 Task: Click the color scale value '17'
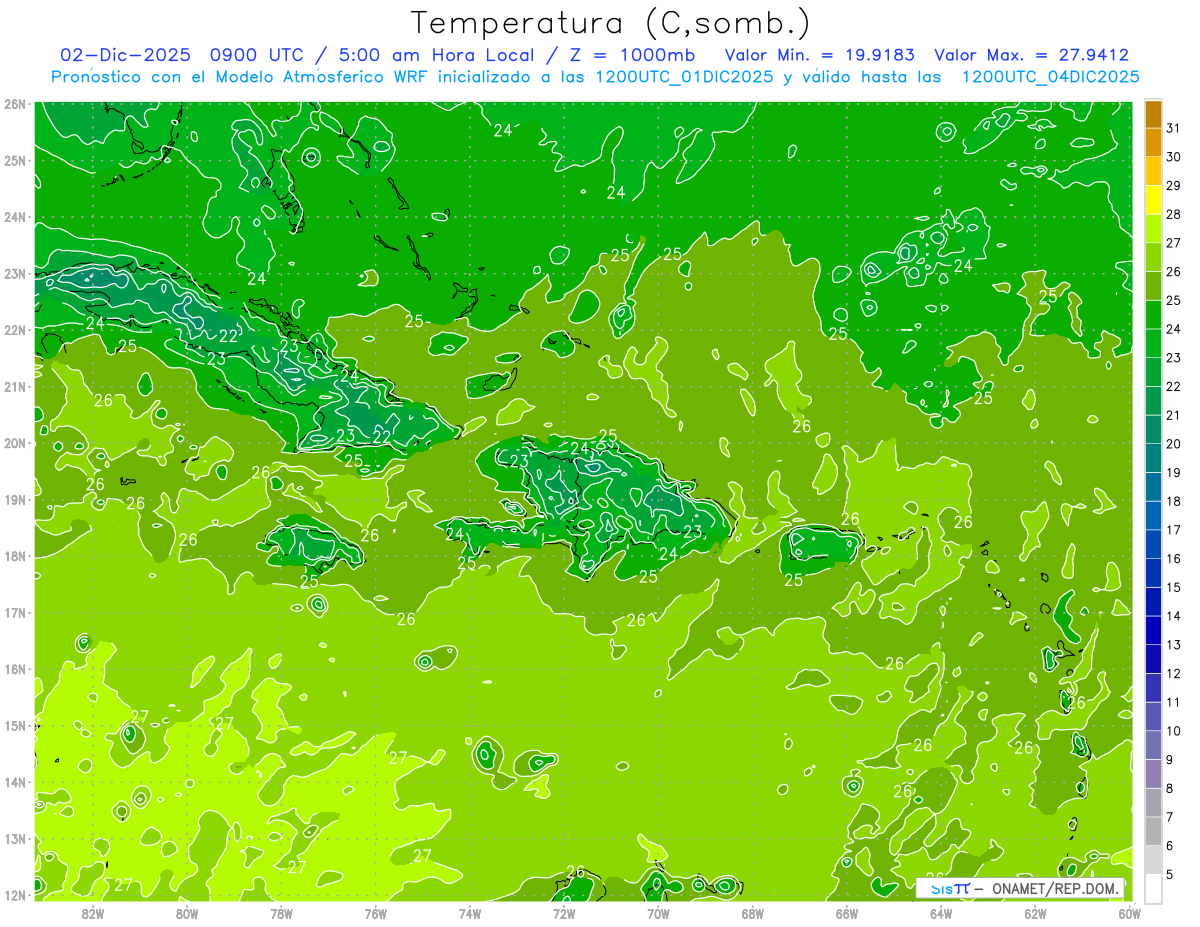[x=1173, y=530]
